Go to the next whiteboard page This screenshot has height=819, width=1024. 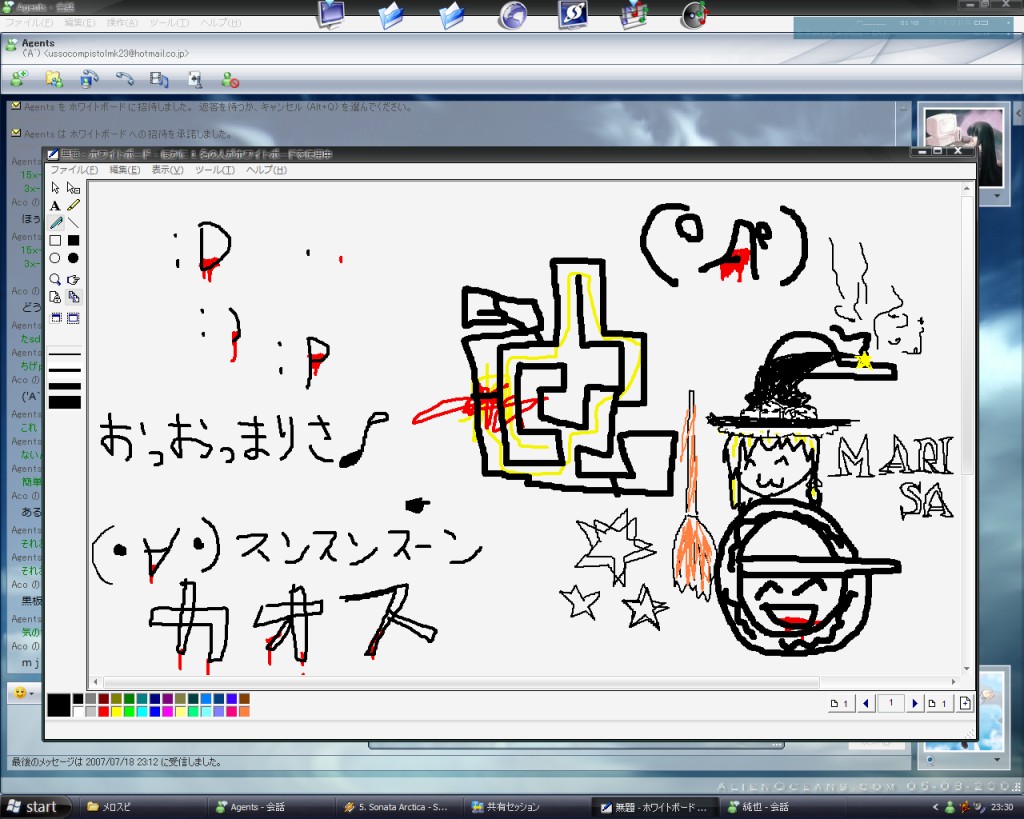pyautogui.click(x=914, y=703)
